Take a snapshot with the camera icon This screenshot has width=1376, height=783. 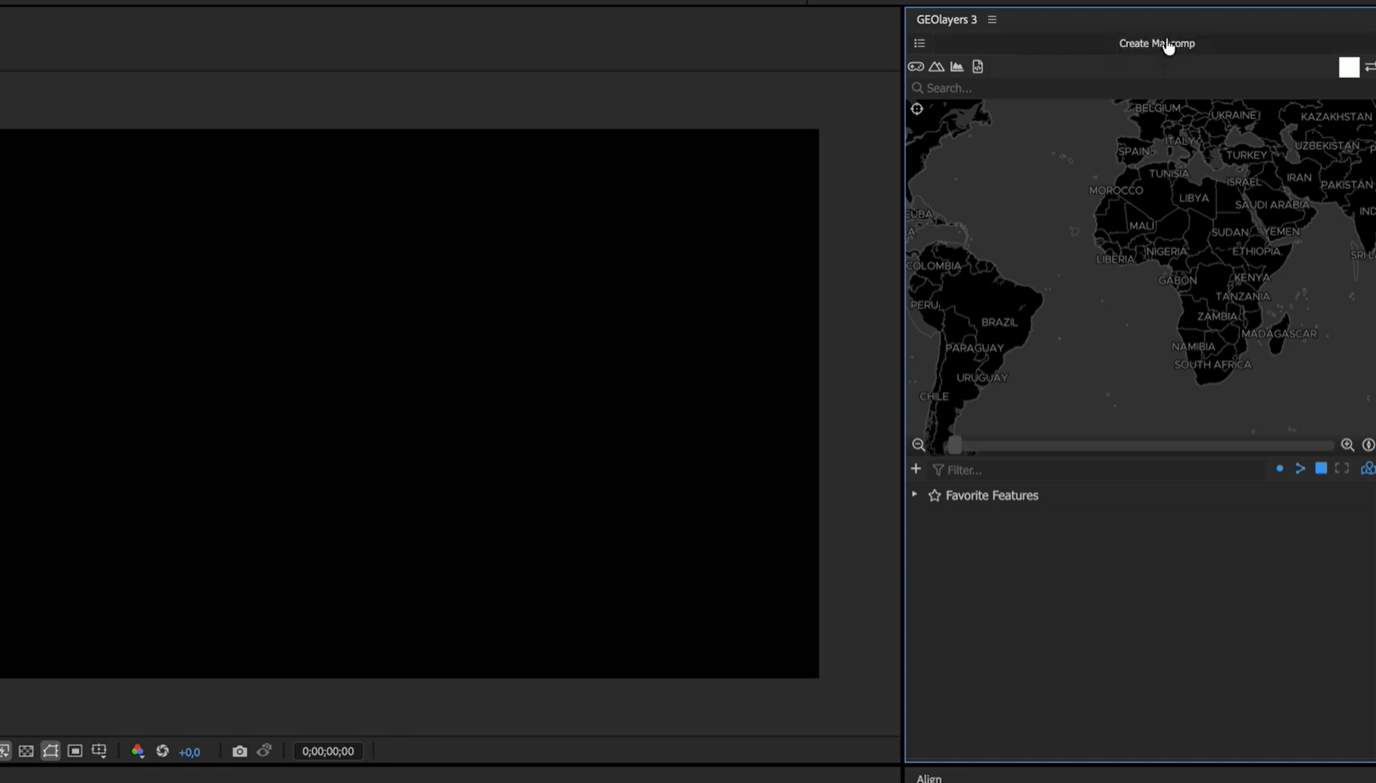coord(240,750)
